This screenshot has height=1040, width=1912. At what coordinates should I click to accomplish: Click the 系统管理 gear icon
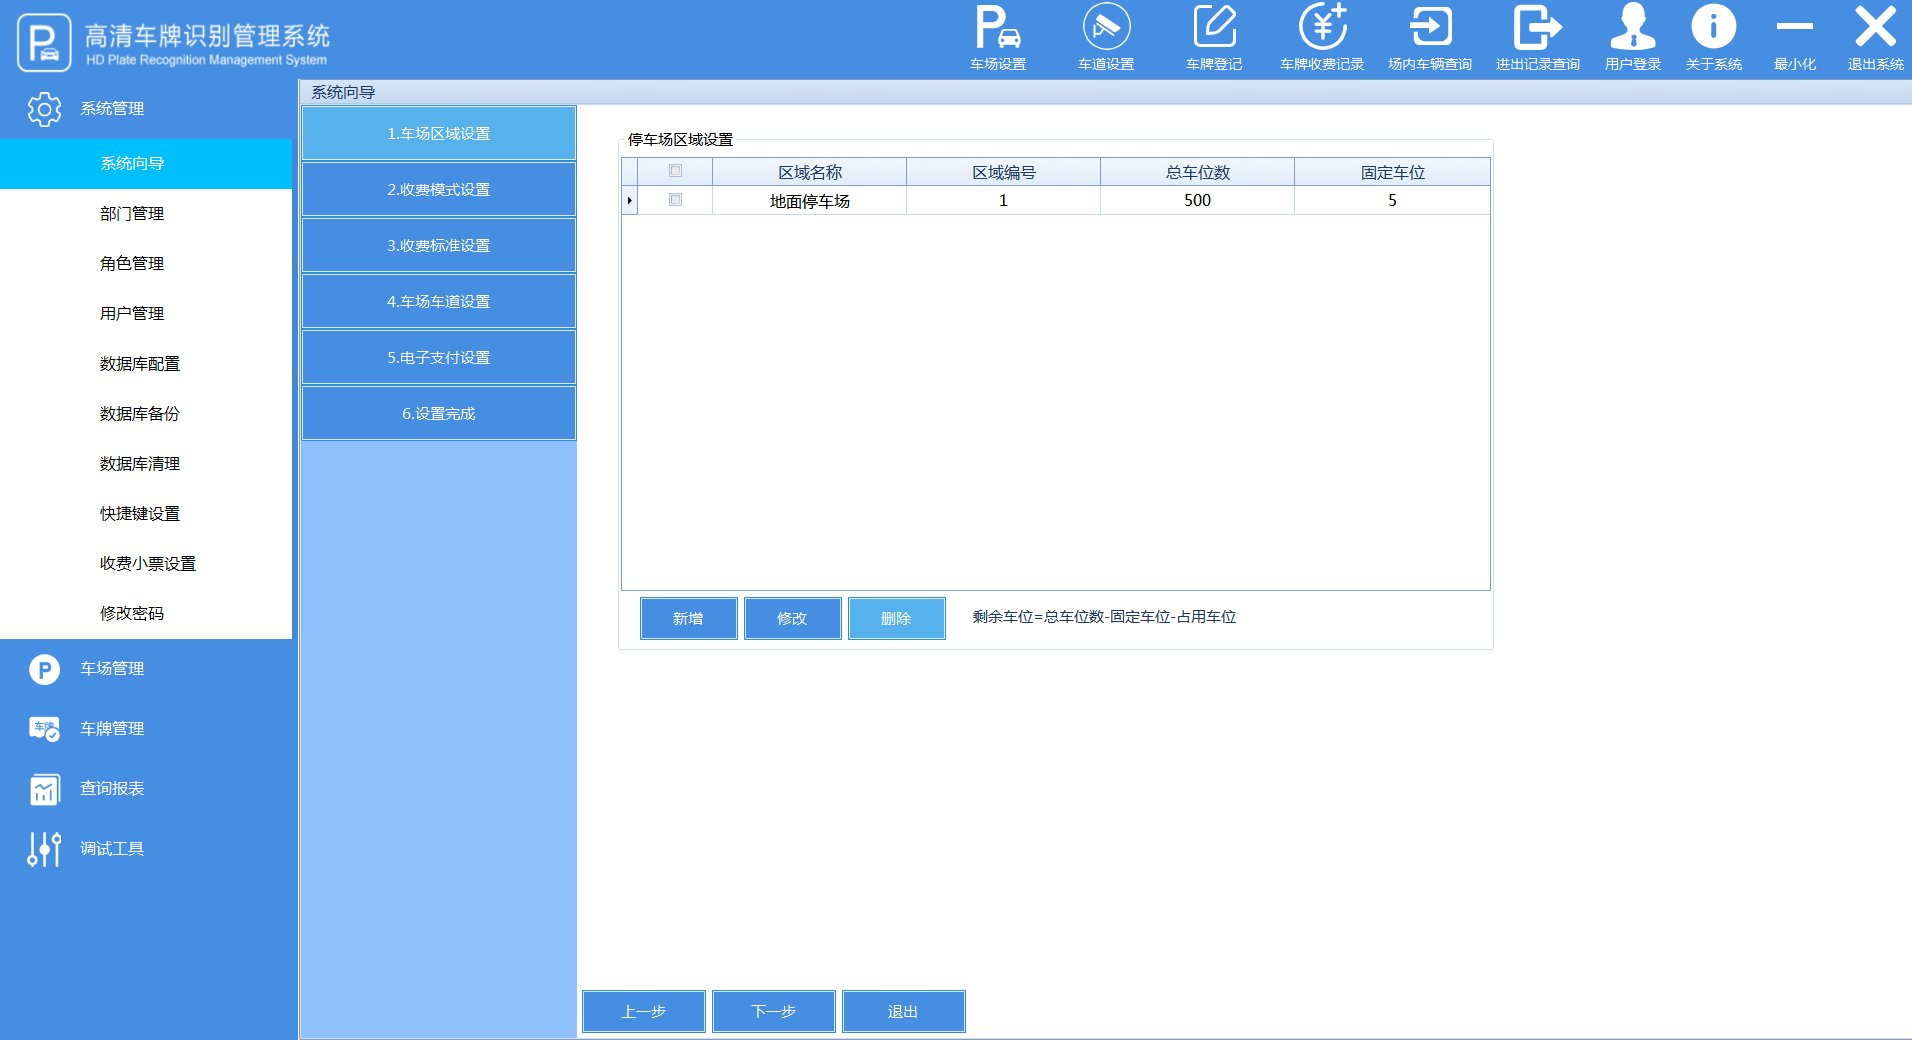(44, 109)
